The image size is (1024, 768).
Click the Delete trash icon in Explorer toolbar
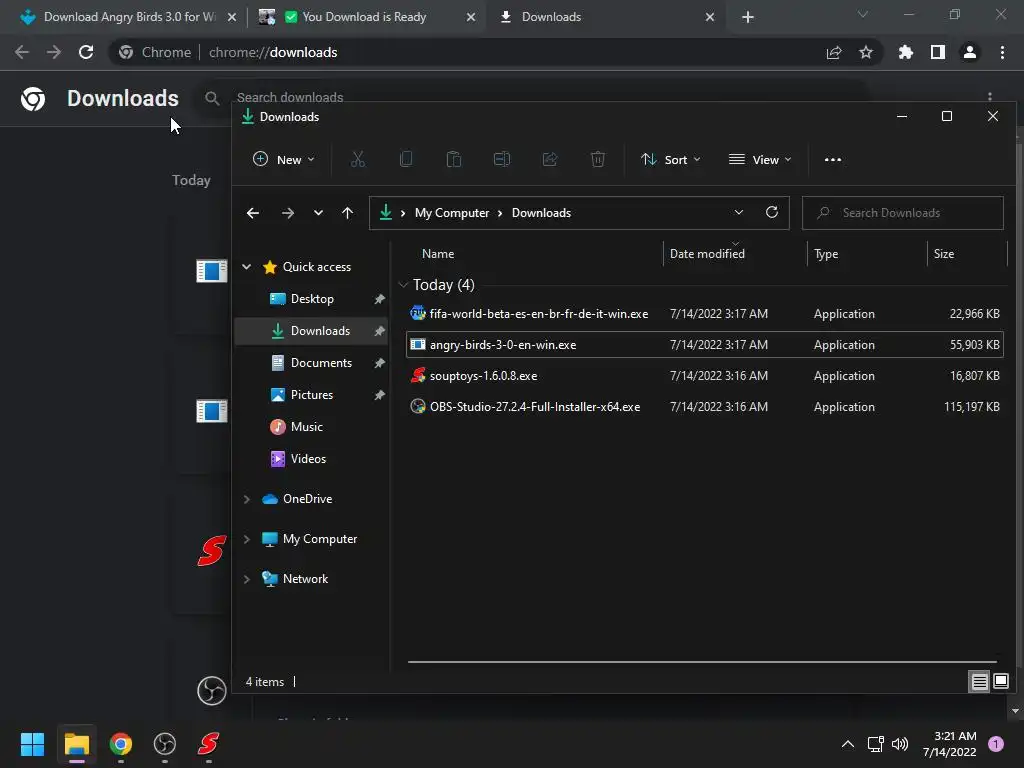pyautogui.click(x=598, y=159)
